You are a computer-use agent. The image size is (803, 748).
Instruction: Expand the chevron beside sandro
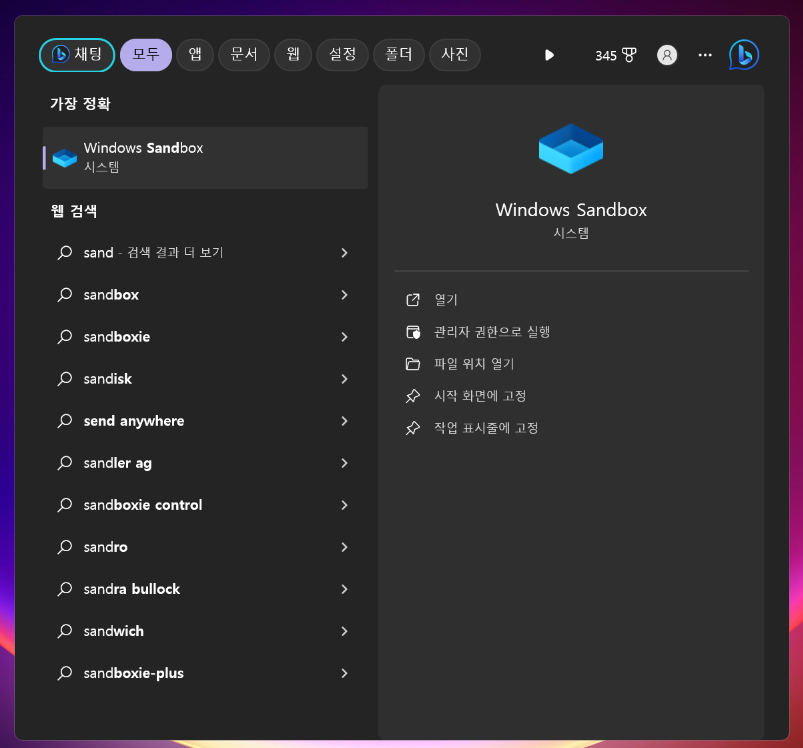[344, 547]
